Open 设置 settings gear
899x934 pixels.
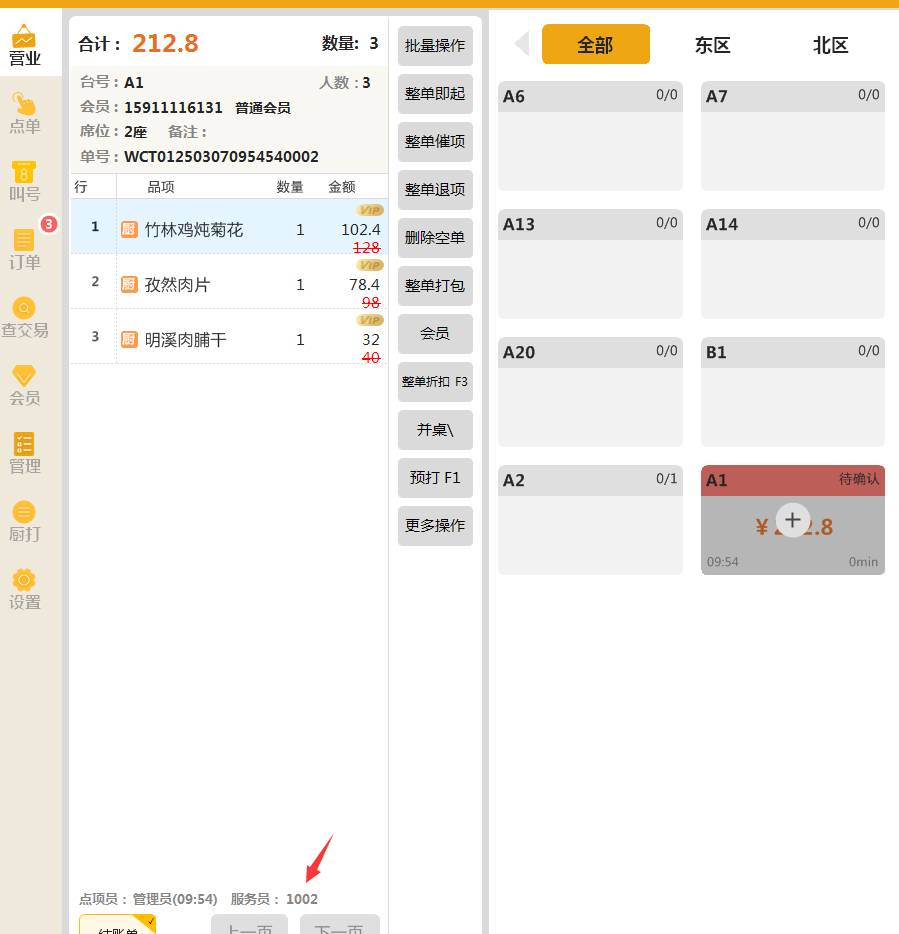tap(24, 590)
